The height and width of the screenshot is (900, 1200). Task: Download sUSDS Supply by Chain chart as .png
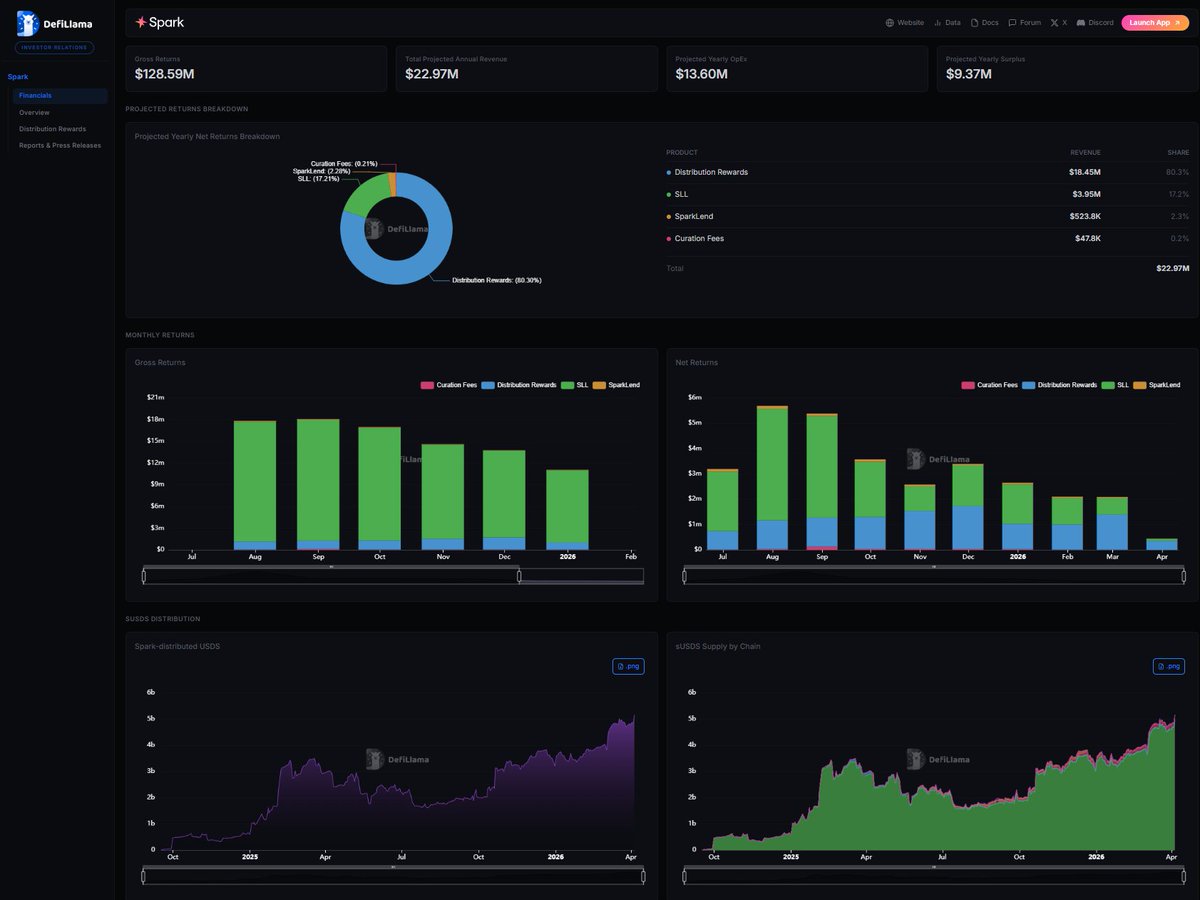tap(1168, 666)
